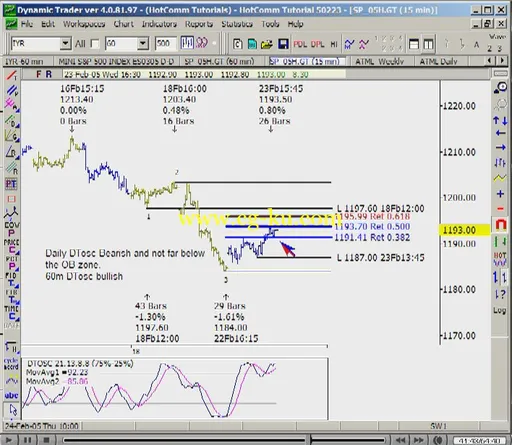Click the pause button
This screenshot has width=512, height=445.
click(28, 440)
